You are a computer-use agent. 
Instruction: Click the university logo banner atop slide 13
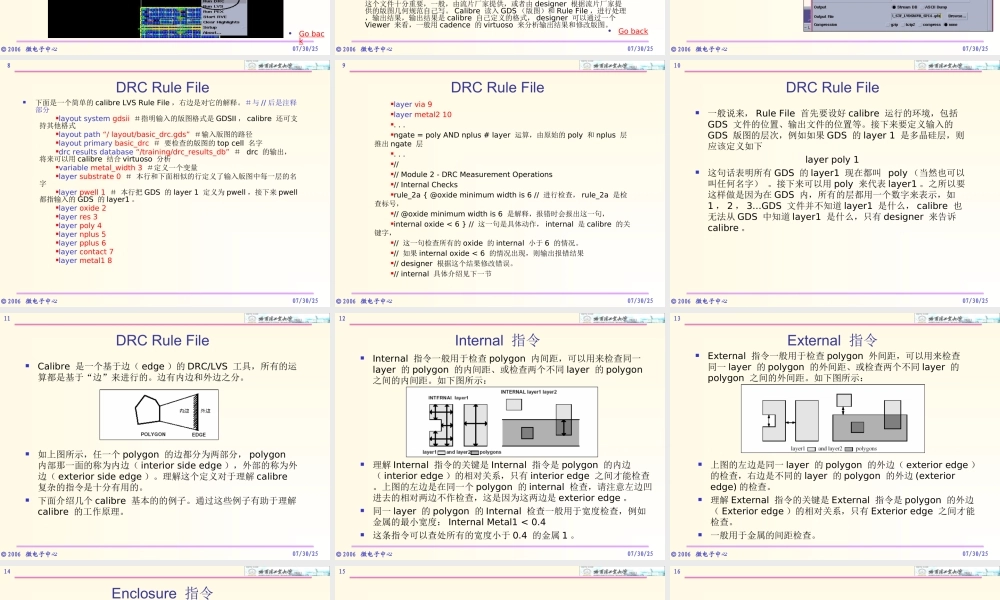pos(957,318)
